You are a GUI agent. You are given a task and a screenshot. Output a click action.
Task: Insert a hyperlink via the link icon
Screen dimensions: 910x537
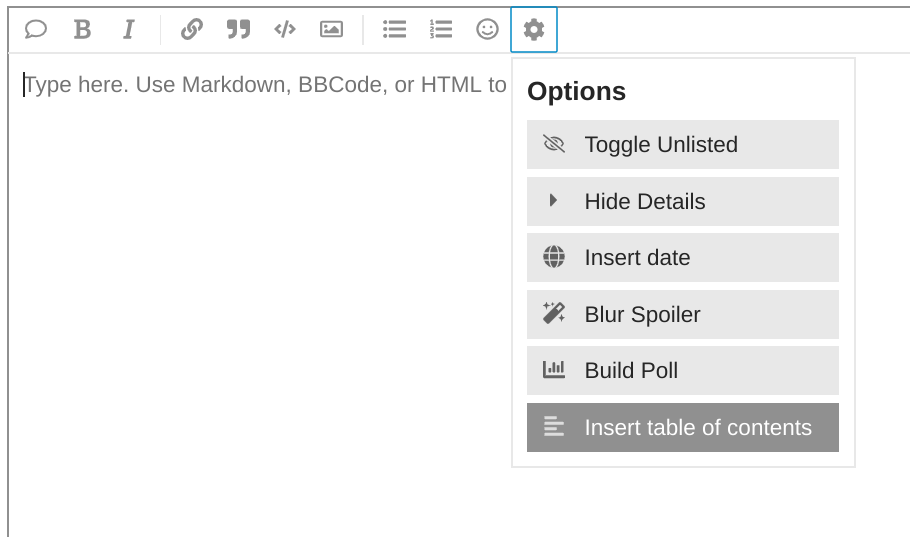click(x=192, y=30)
